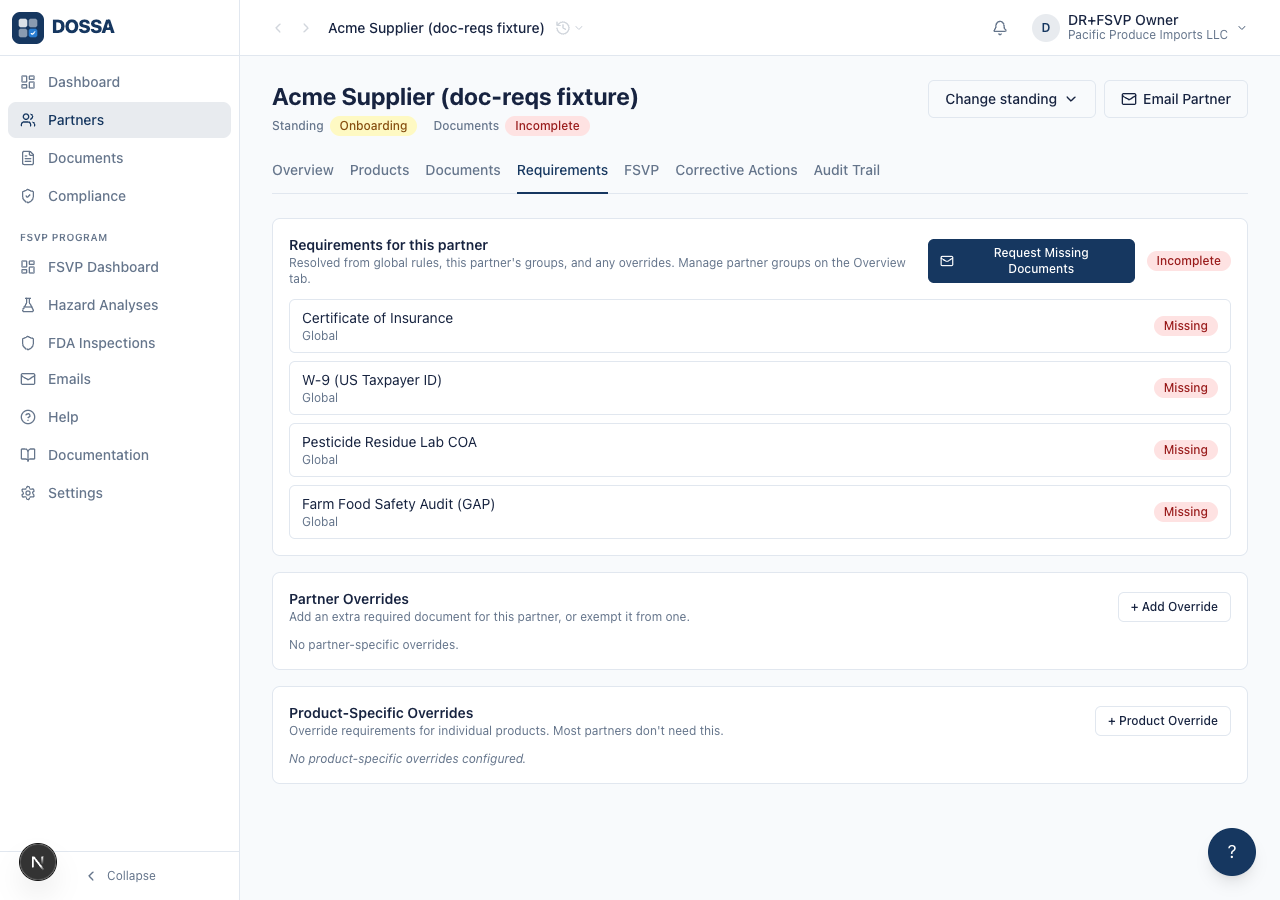The width and height of the screenshot is (1280, 900).
Task: Click the Pesticide Residue Lab COA requirement
Action: 760,450
